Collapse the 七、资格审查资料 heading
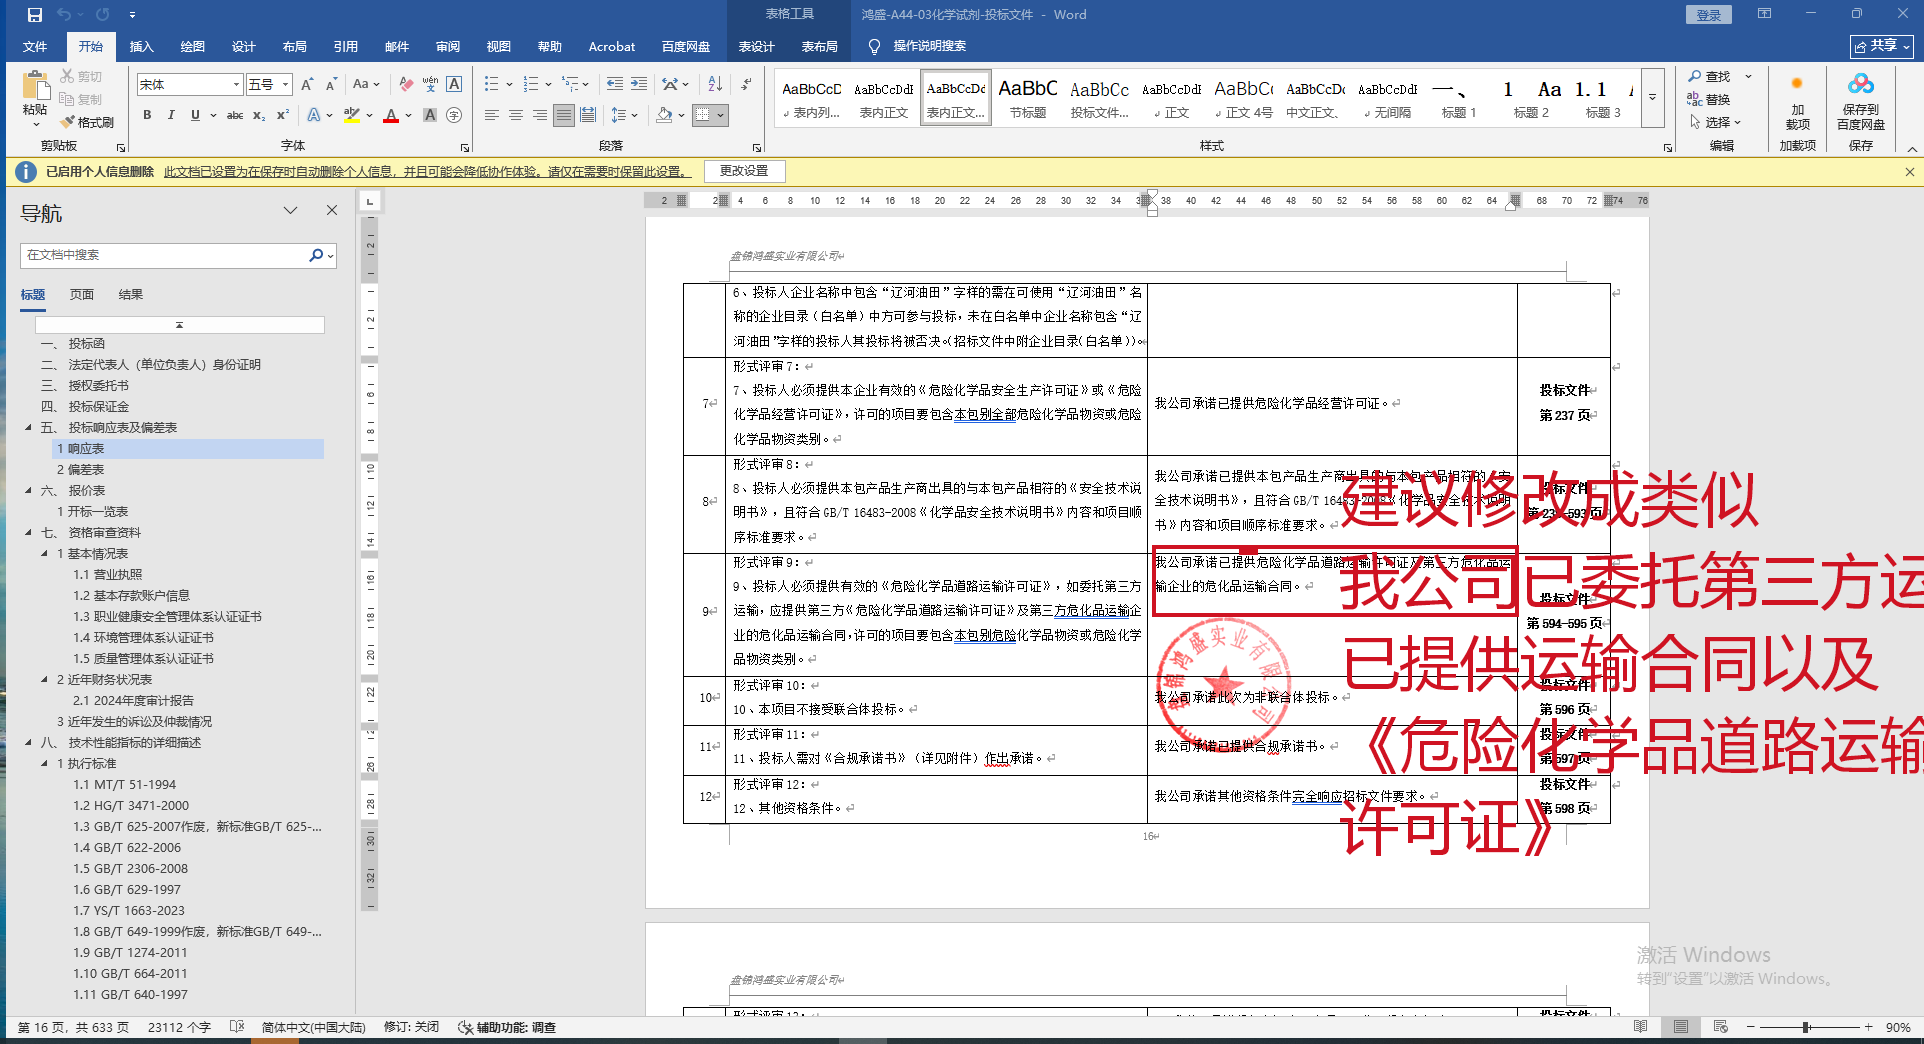 pos(28,533)
